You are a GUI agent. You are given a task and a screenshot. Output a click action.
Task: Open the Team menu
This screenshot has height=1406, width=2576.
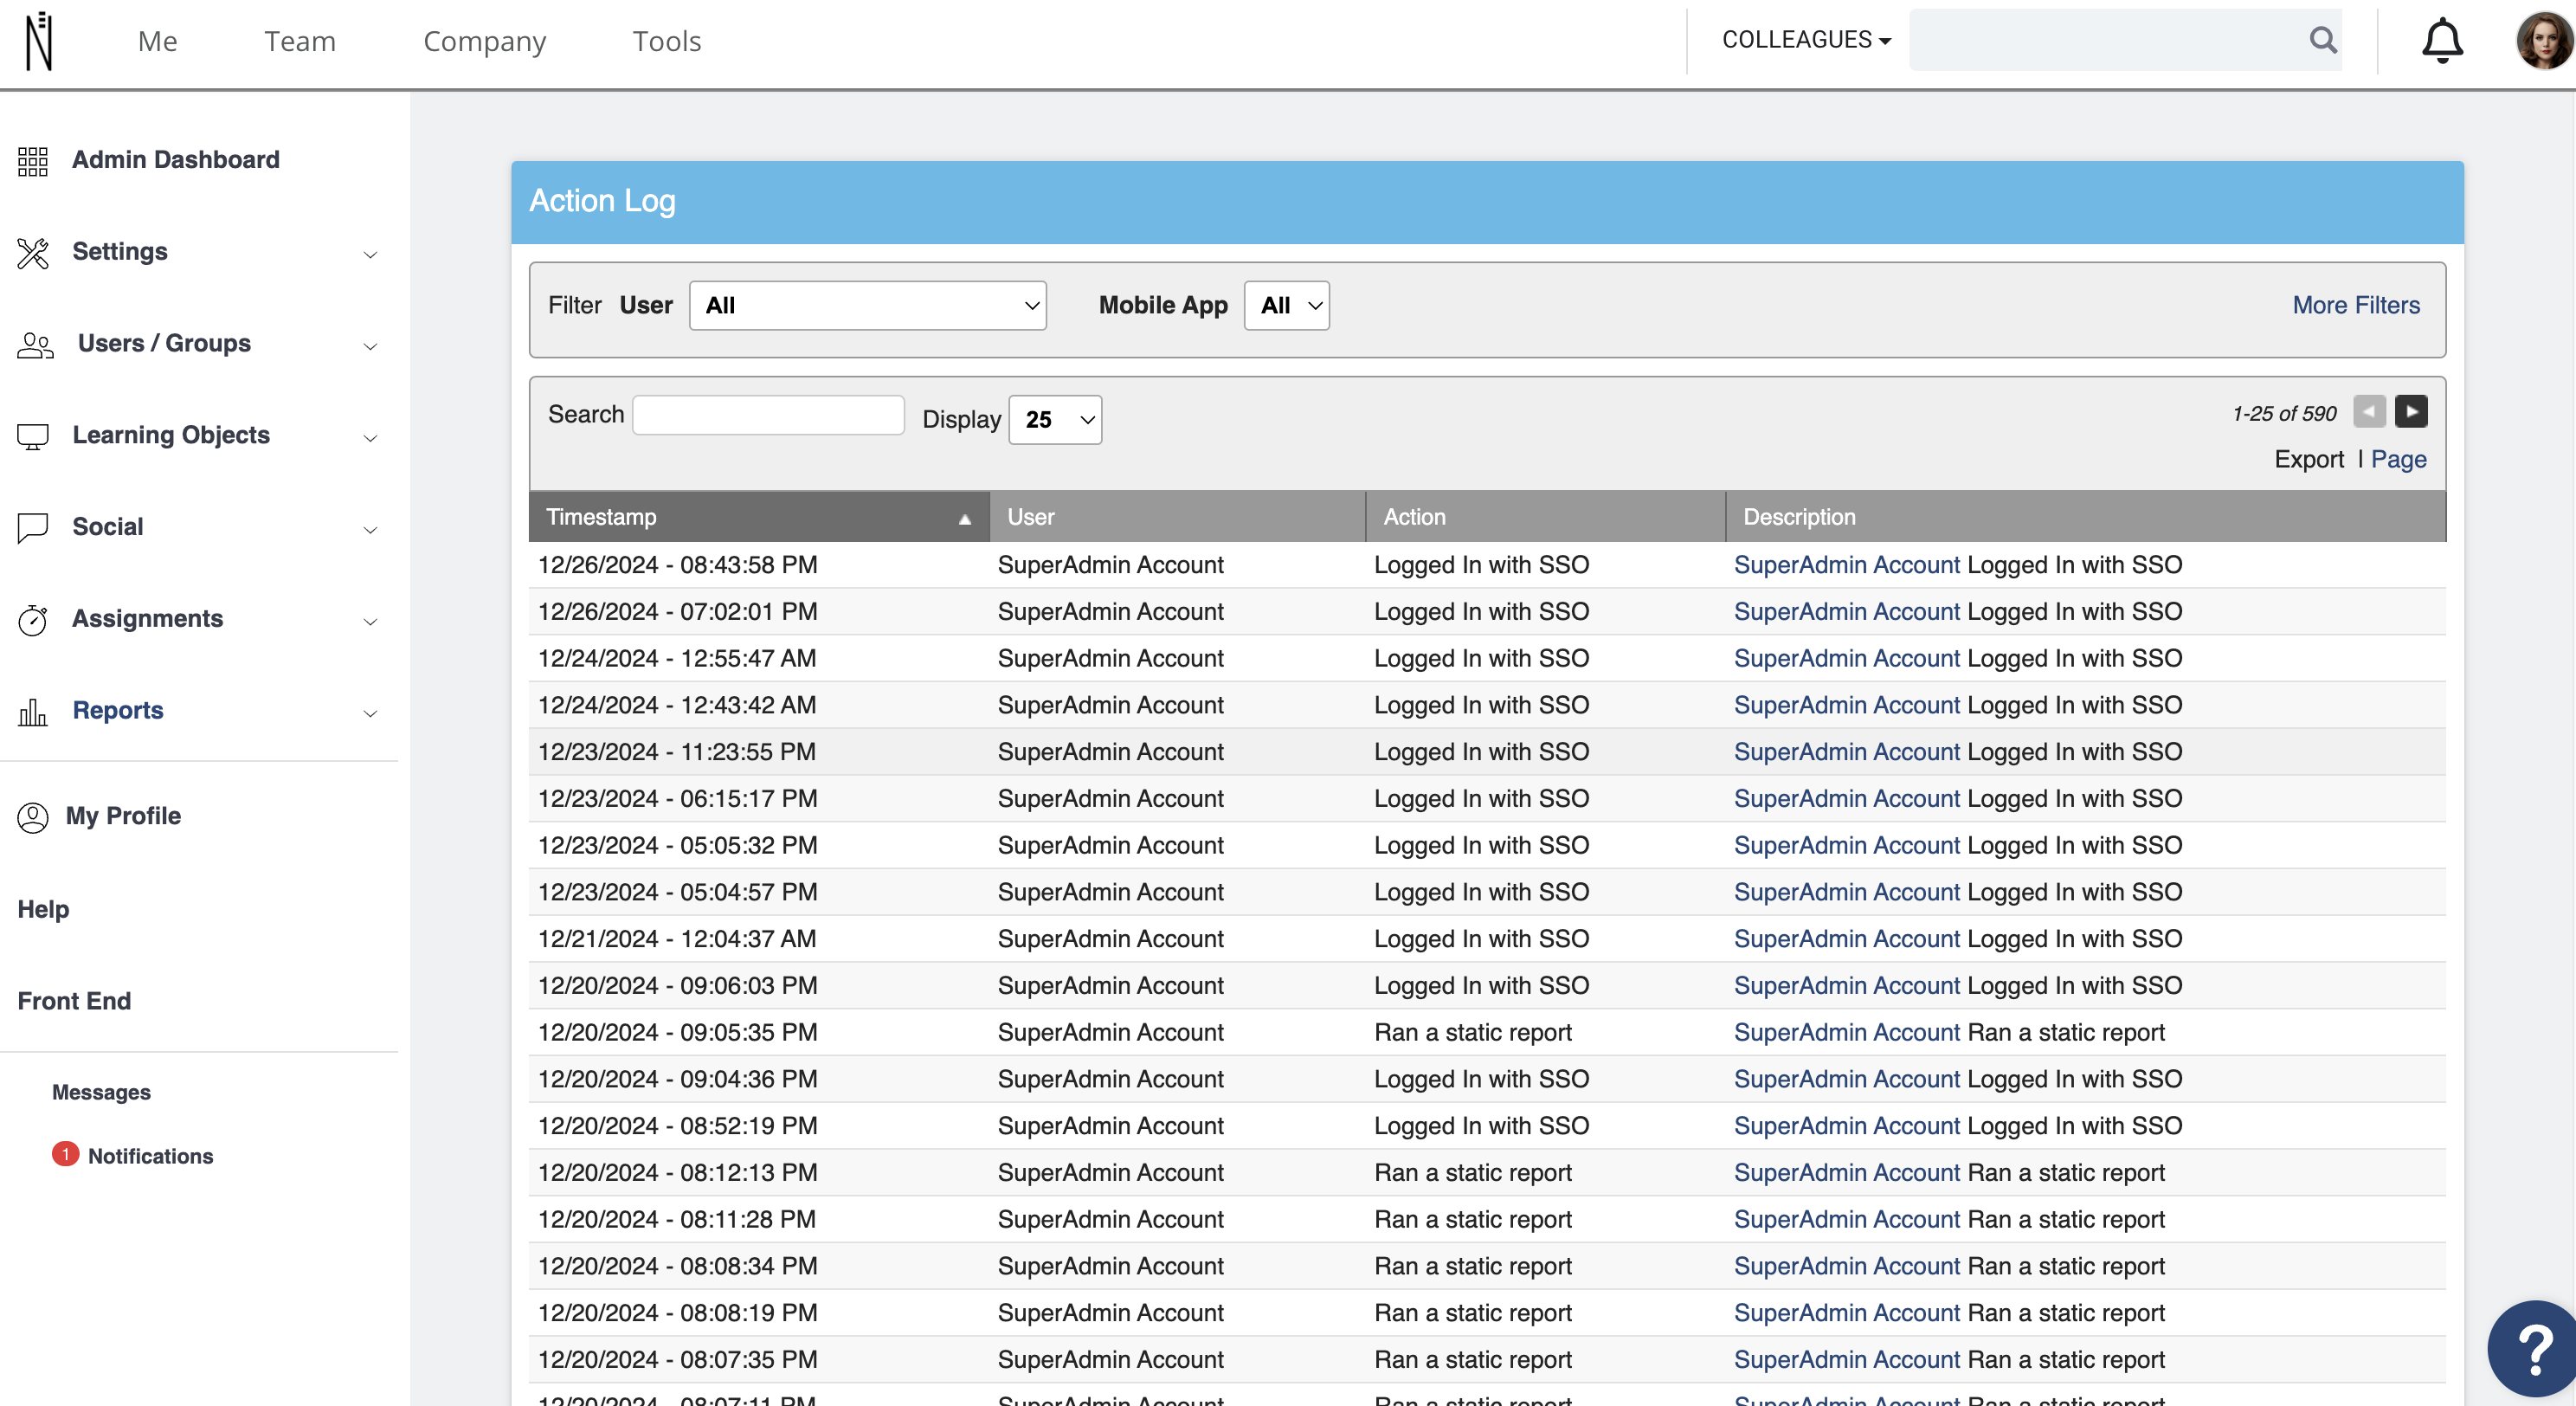click(299, 41)
